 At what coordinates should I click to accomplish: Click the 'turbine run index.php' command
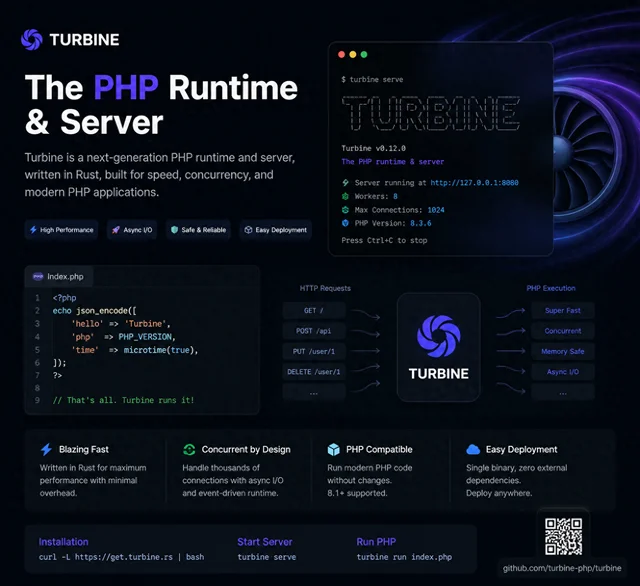tap(404, 557)
